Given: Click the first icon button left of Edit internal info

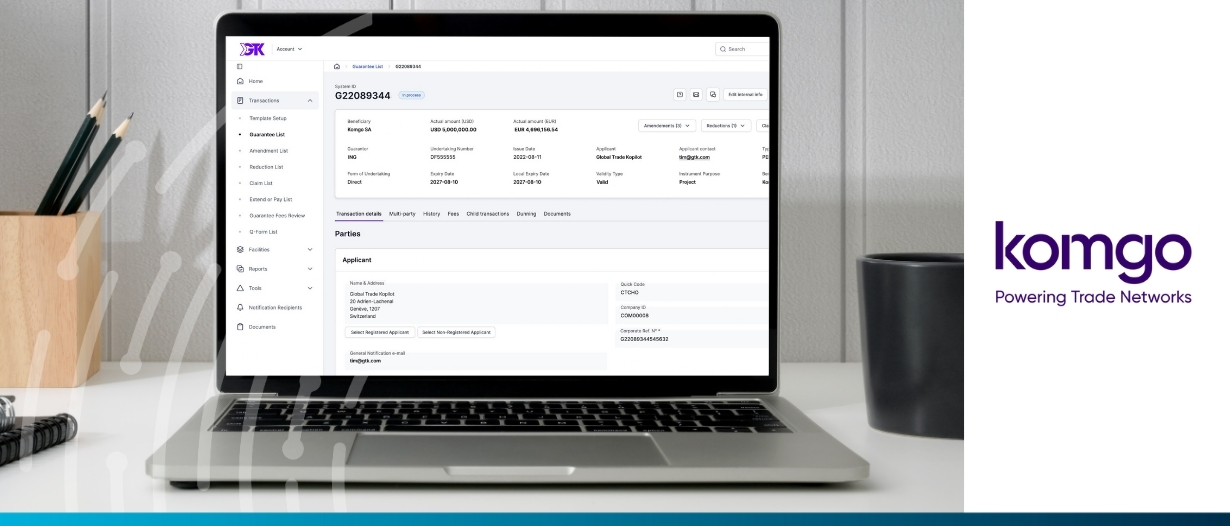Looking at the screenshot, I should click(x=679, y=94).
